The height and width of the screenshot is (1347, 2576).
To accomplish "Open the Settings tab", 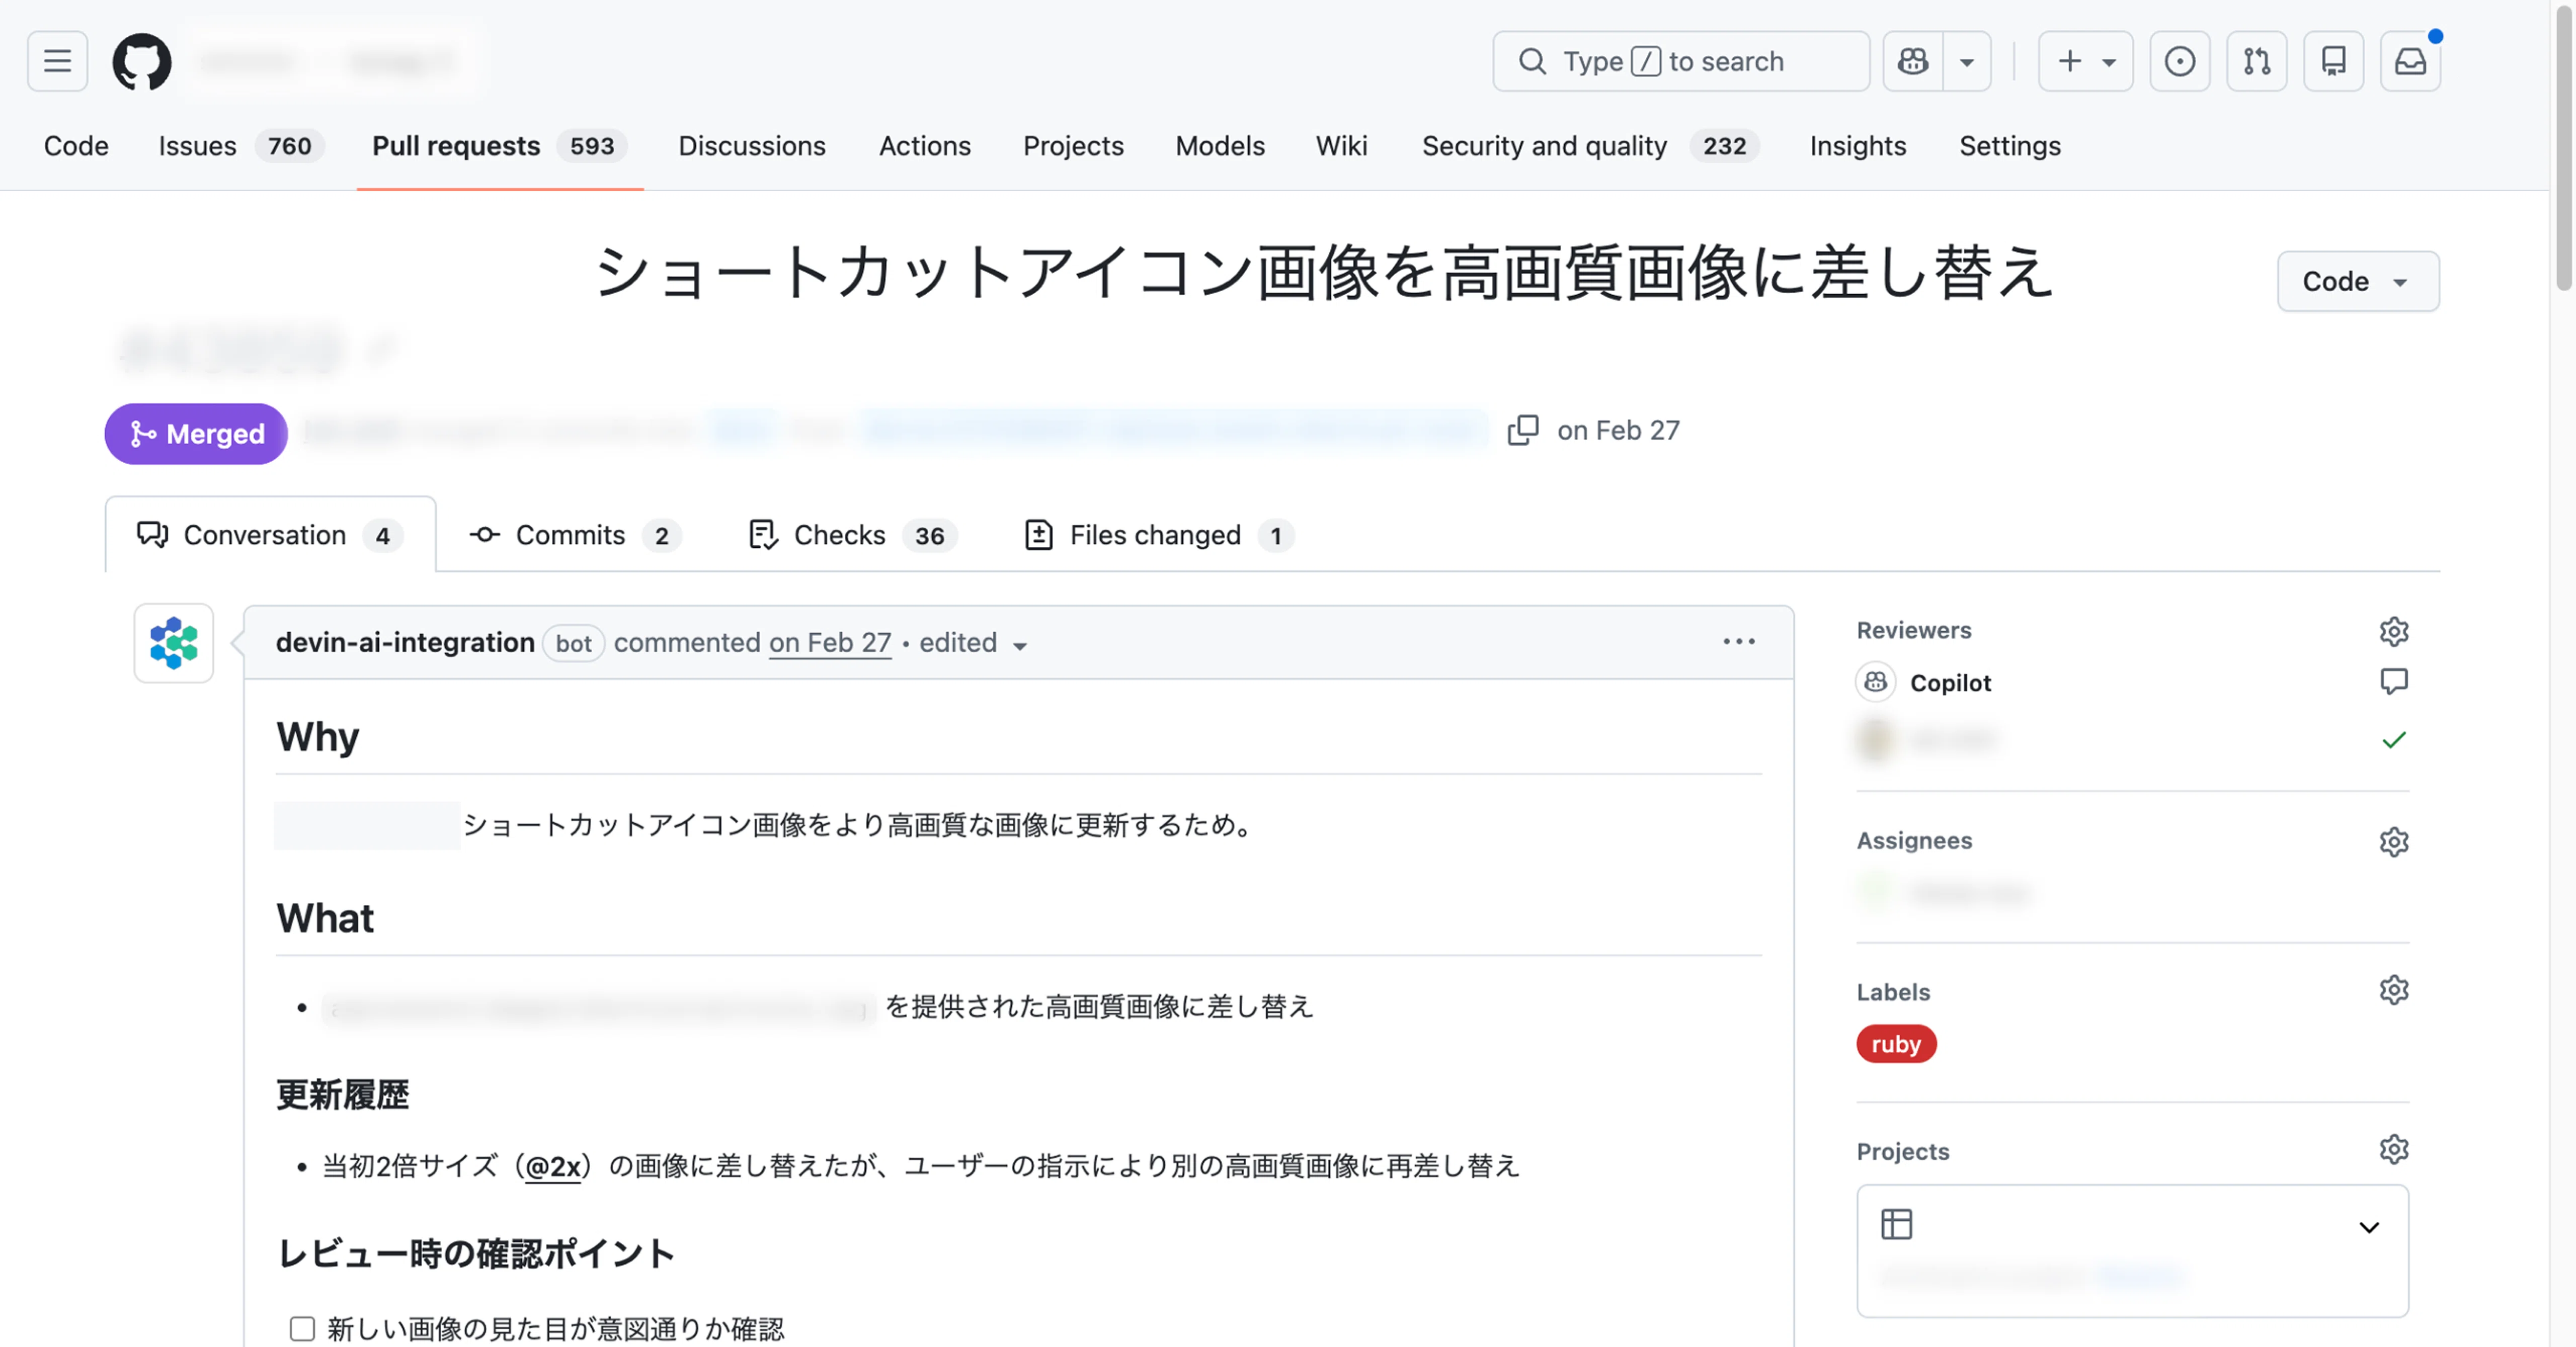I will [2010, 146].
